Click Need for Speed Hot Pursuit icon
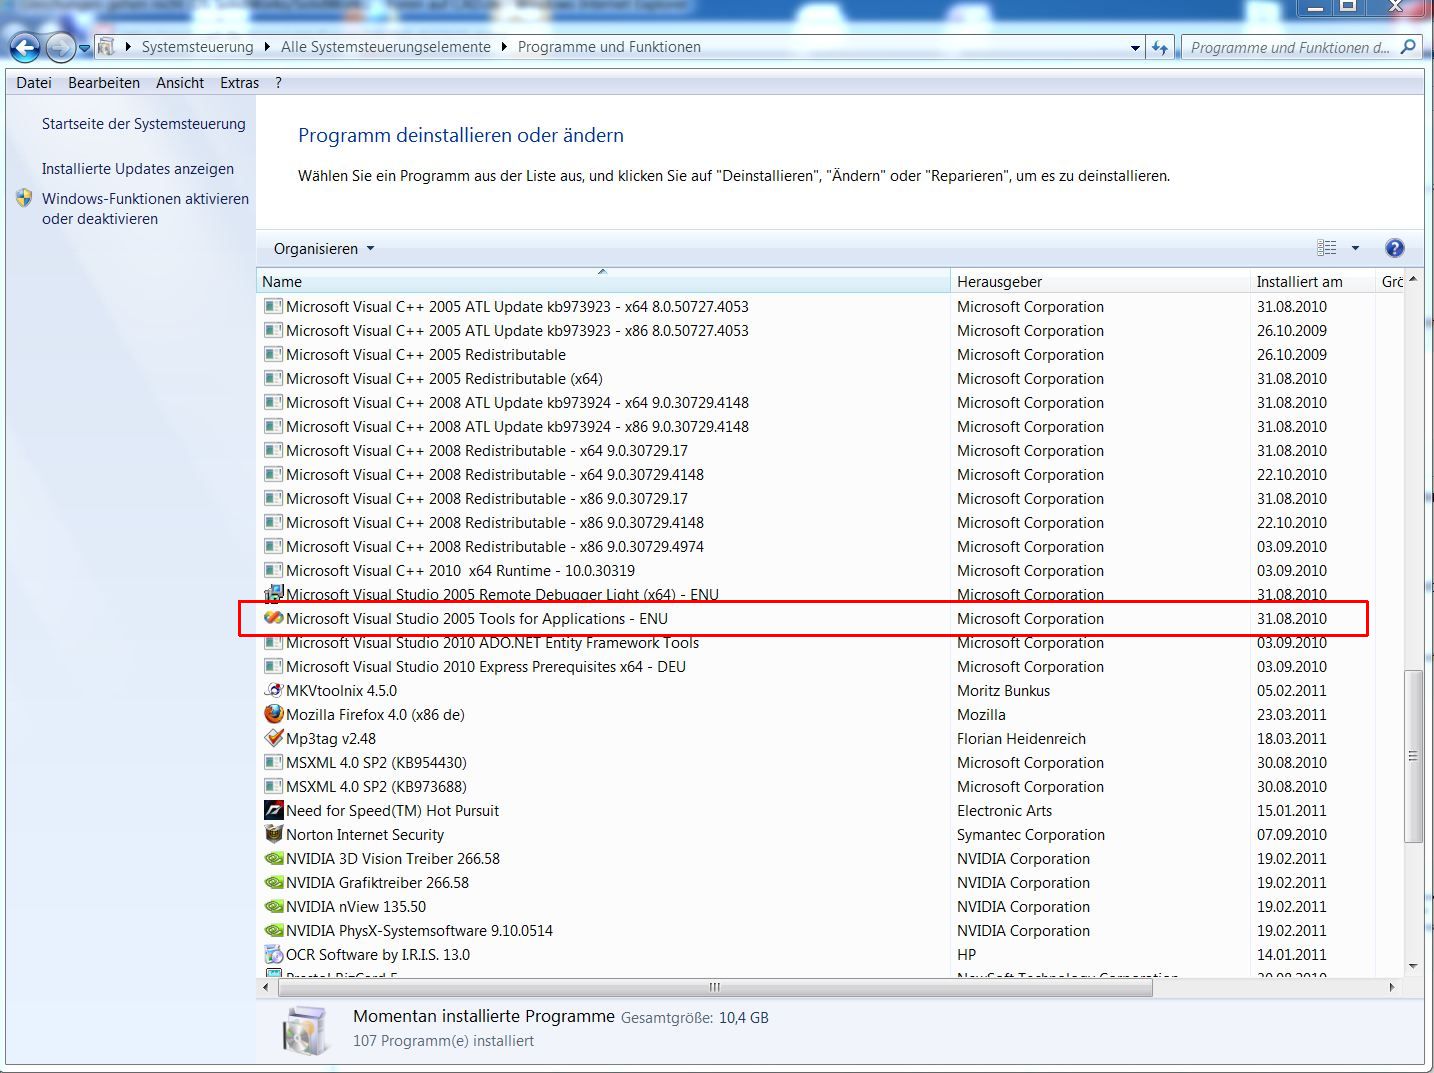Image resolution: width=1434 pixels, height=1073 pixels. click(x=274, y=810)
